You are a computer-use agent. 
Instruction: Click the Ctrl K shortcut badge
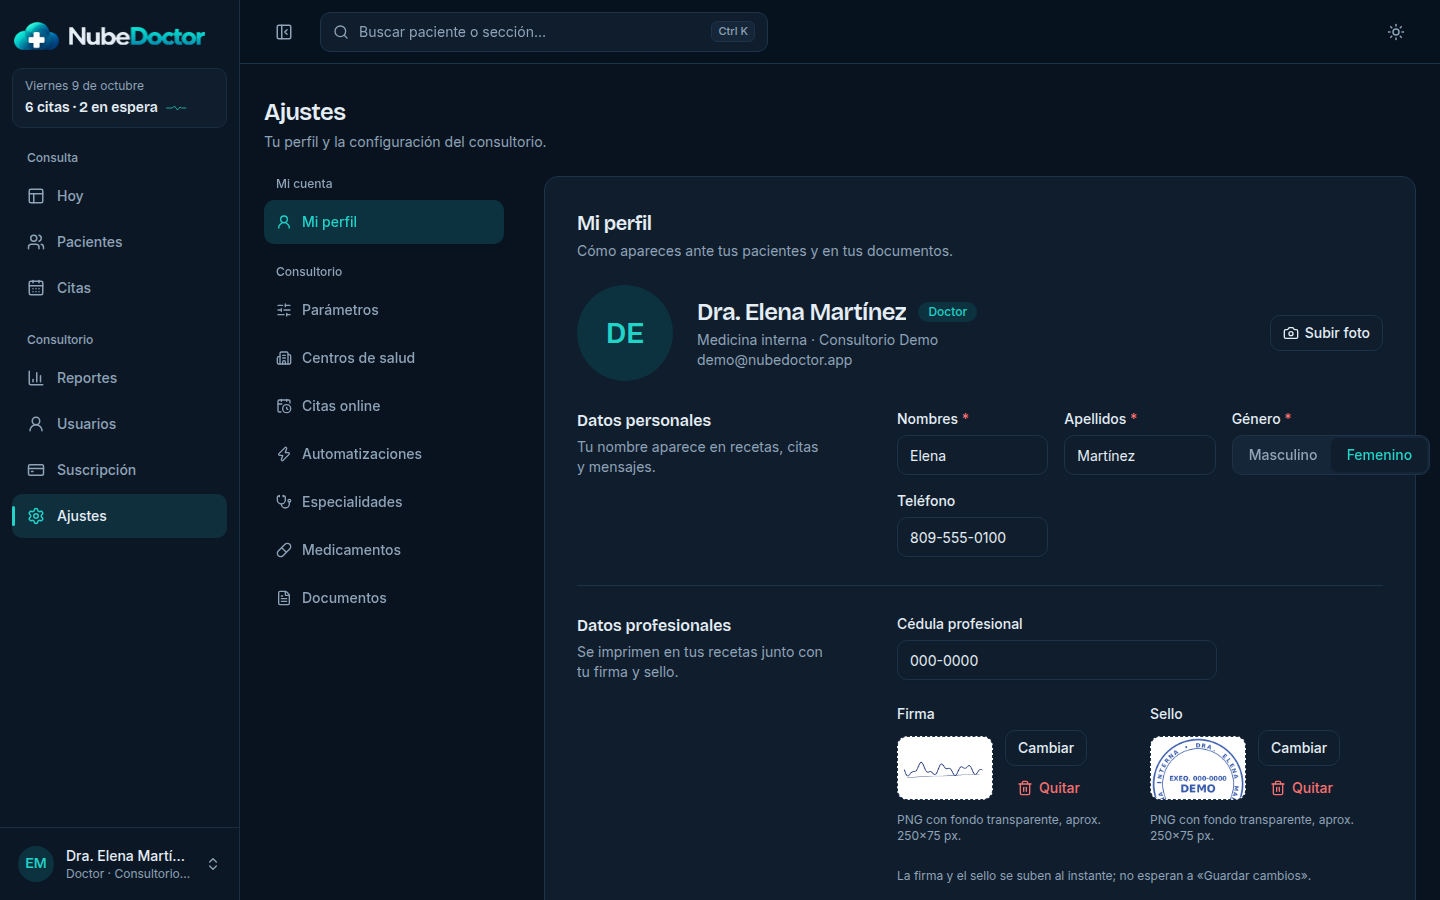(733, 32)
